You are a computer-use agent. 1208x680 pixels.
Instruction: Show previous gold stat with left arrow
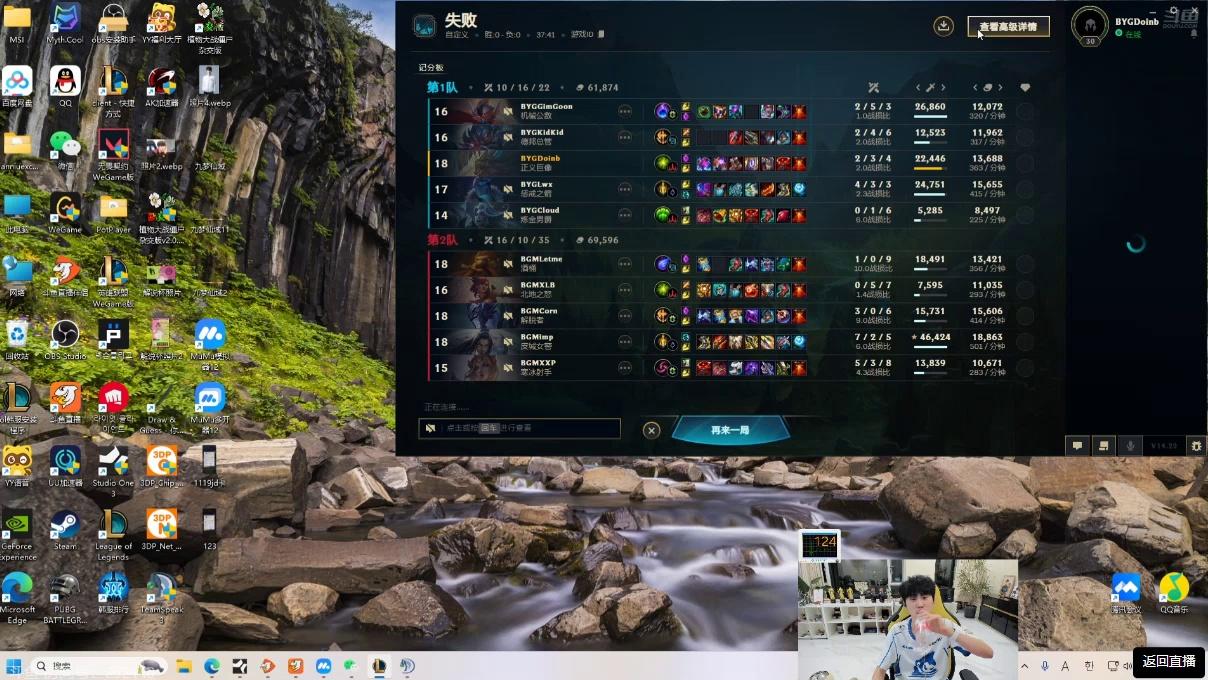[x=975, y=88]
